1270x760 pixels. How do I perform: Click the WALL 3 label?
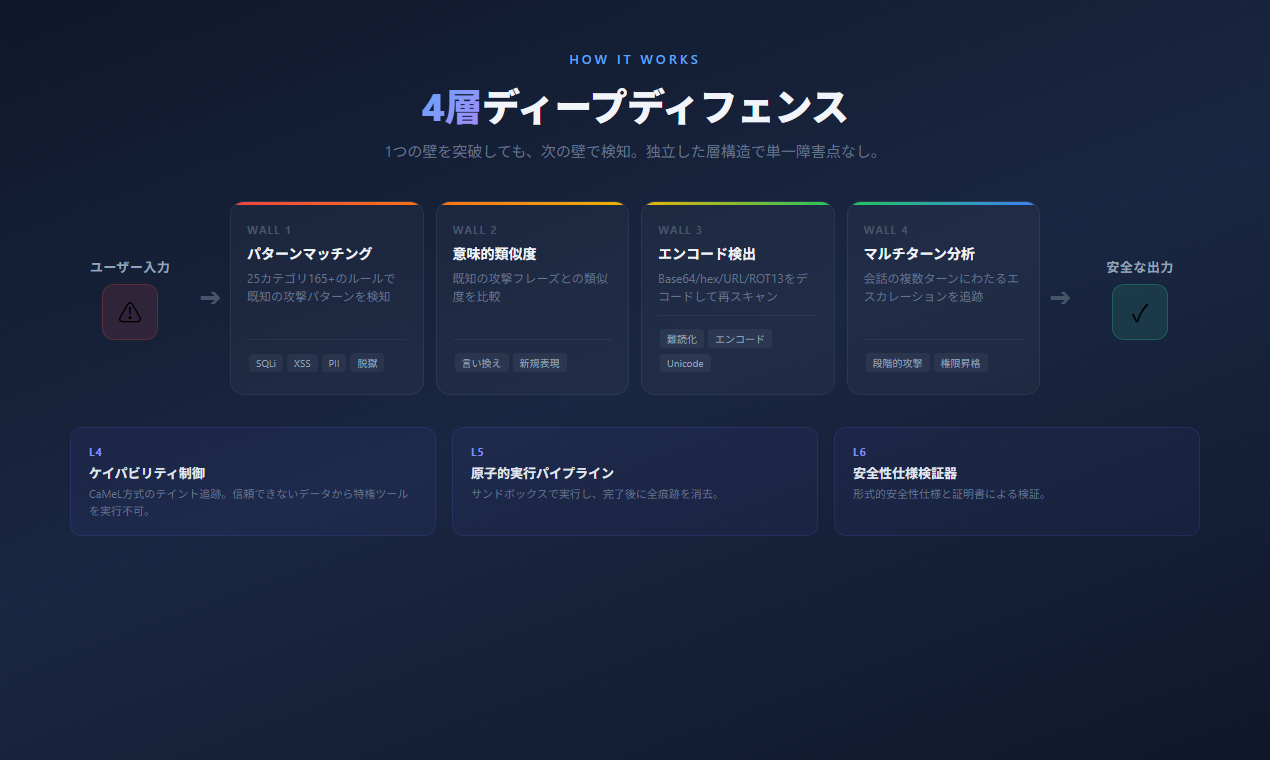680,230
